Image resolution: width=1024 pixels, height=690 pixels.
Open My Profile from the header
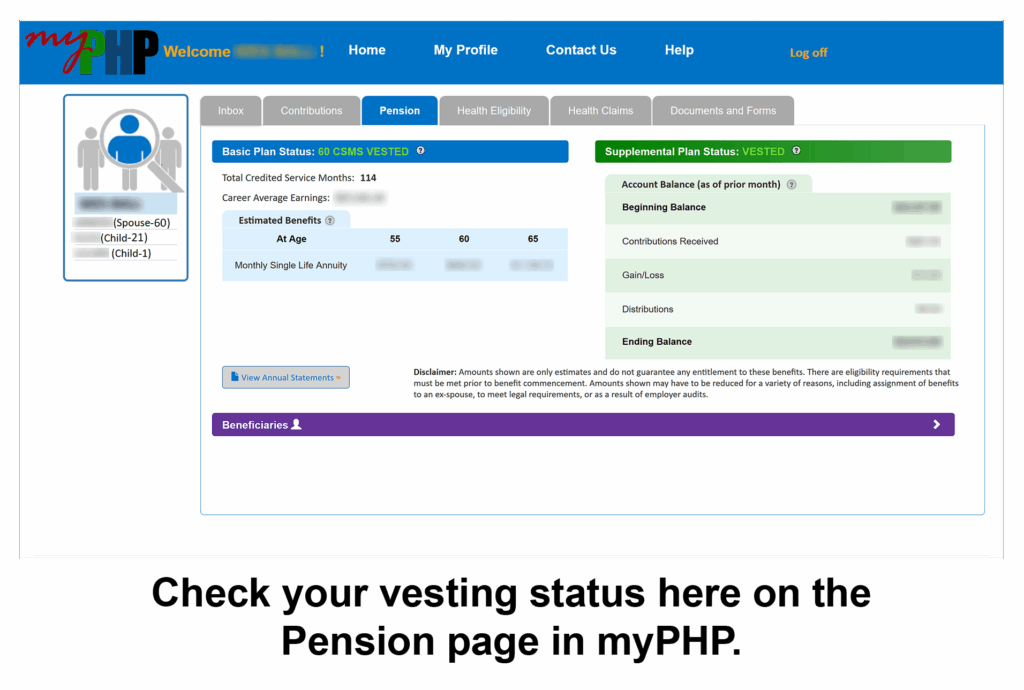465,50
